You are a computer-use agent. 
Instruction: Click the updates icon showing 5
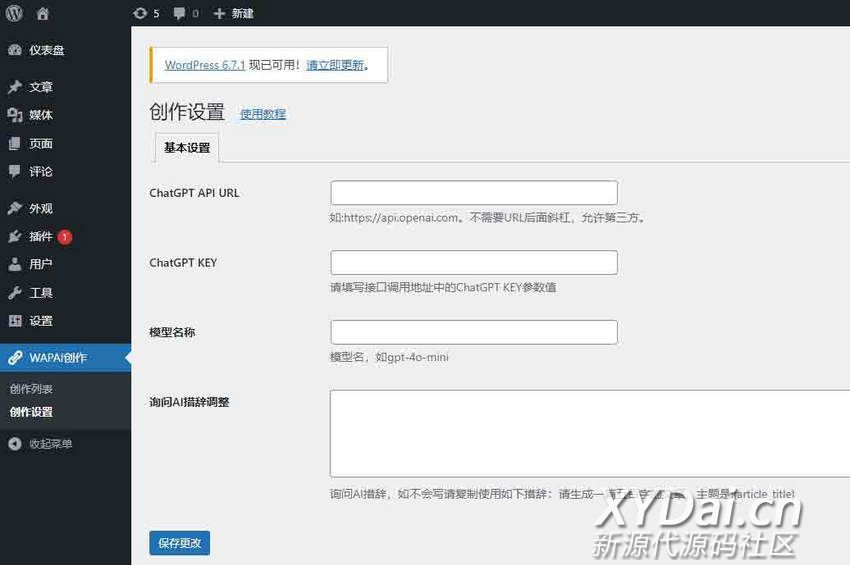[140, 14]
